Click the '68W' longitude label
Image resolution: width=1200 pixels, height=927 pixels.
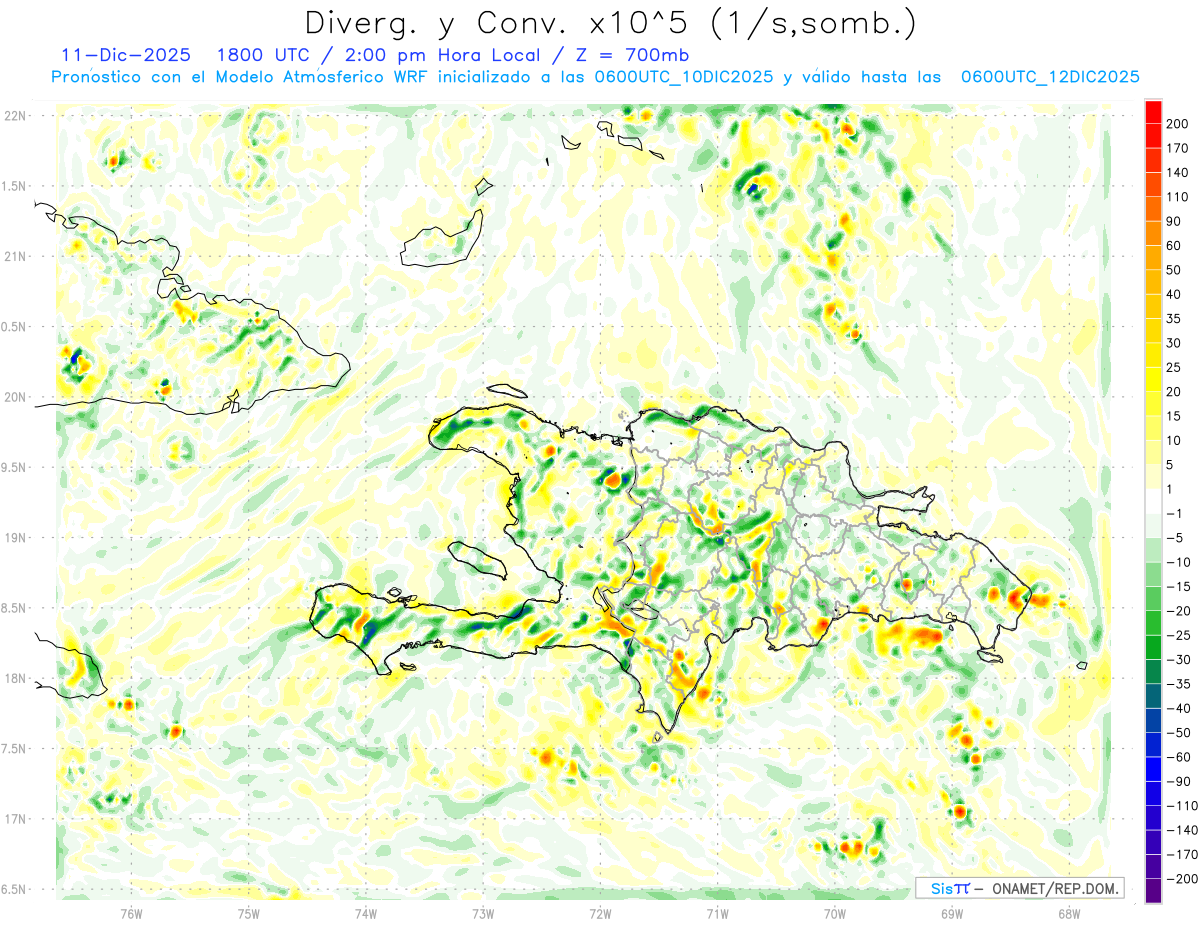1069,913
